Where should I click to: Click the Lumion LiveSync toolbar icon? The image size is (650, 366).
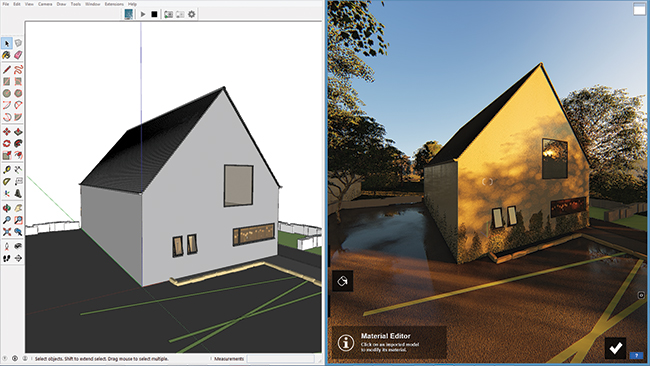point(129,14)
